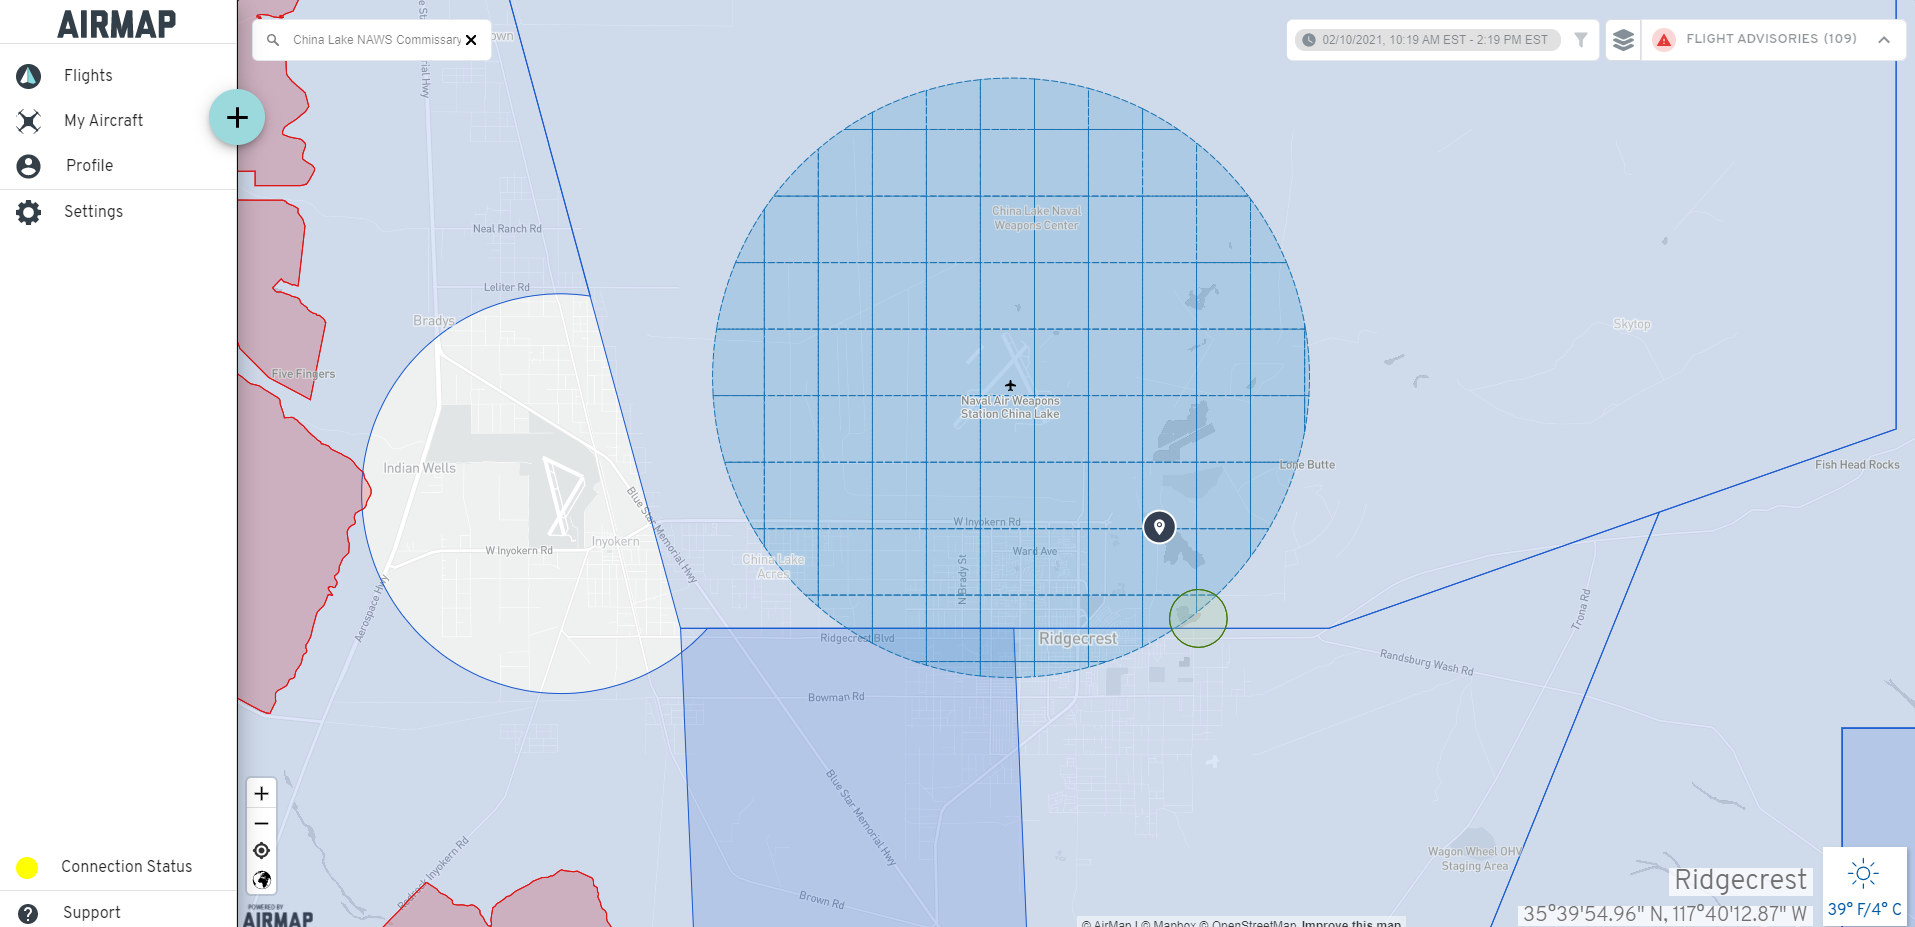1915x927 pixels.
Task: Click the Ridgecrest location title
Action: pos(1741,880)
